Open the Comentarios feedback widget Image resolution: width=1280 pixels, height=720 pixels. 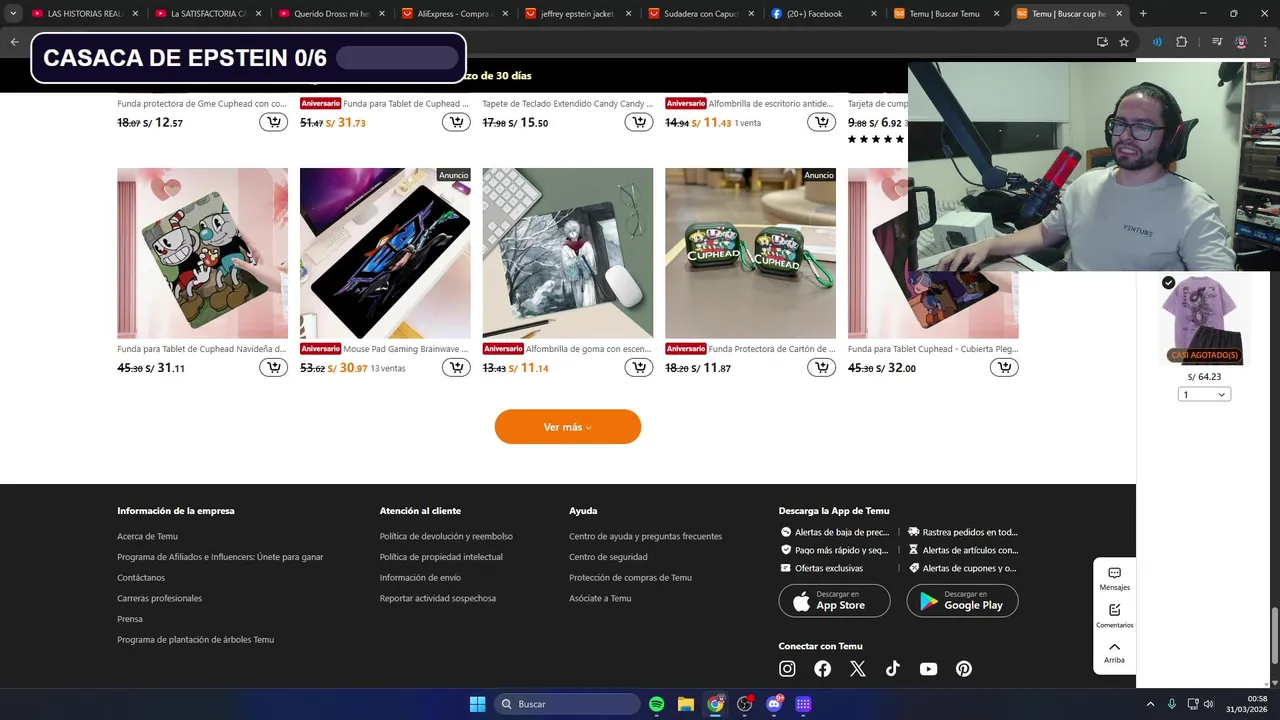1114,616
